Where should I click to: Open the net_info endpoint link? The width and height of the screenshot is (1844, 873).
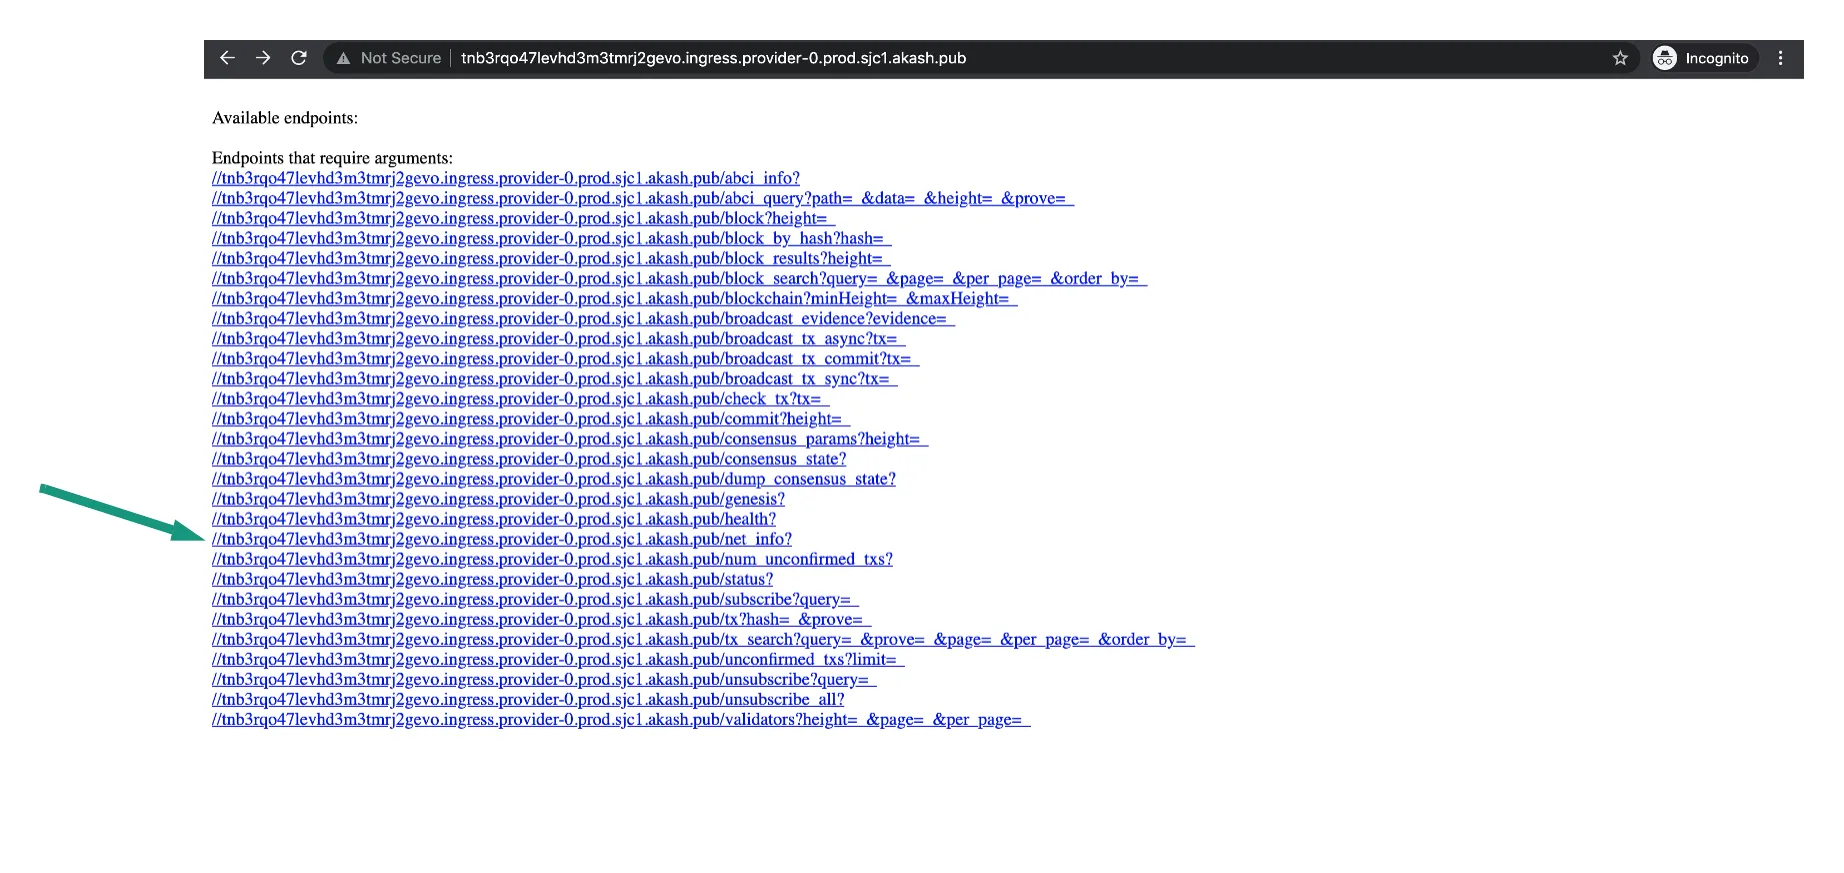(x=501, y=539)
